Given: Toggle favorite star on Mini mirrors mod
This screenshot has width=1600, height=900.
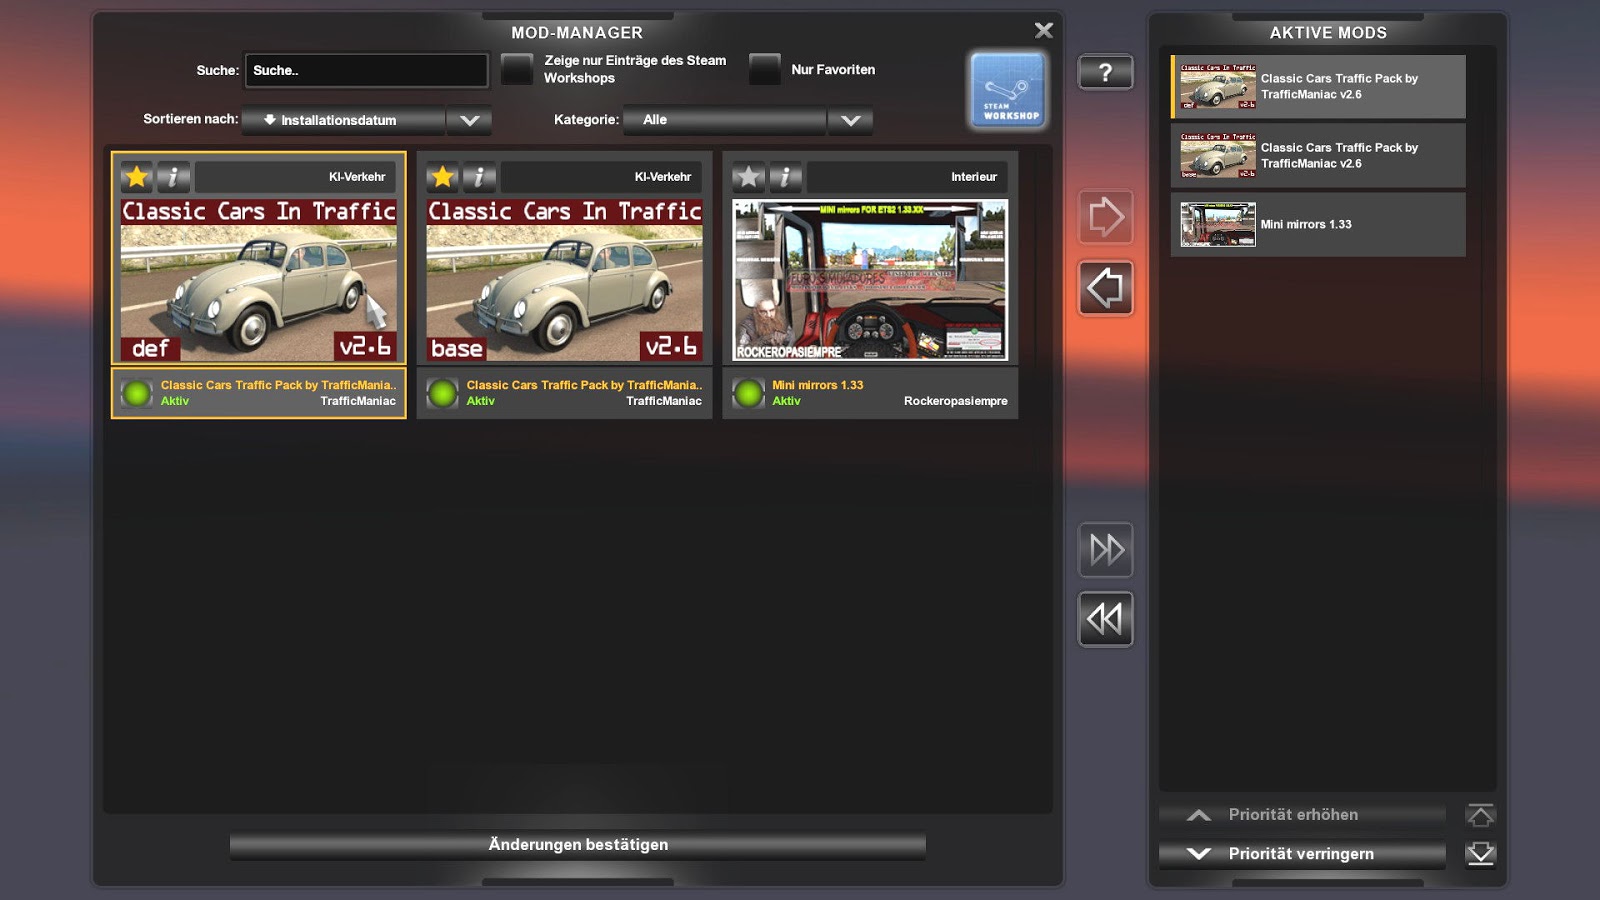Looking at the screenshot, I should [x=748, y=177].
